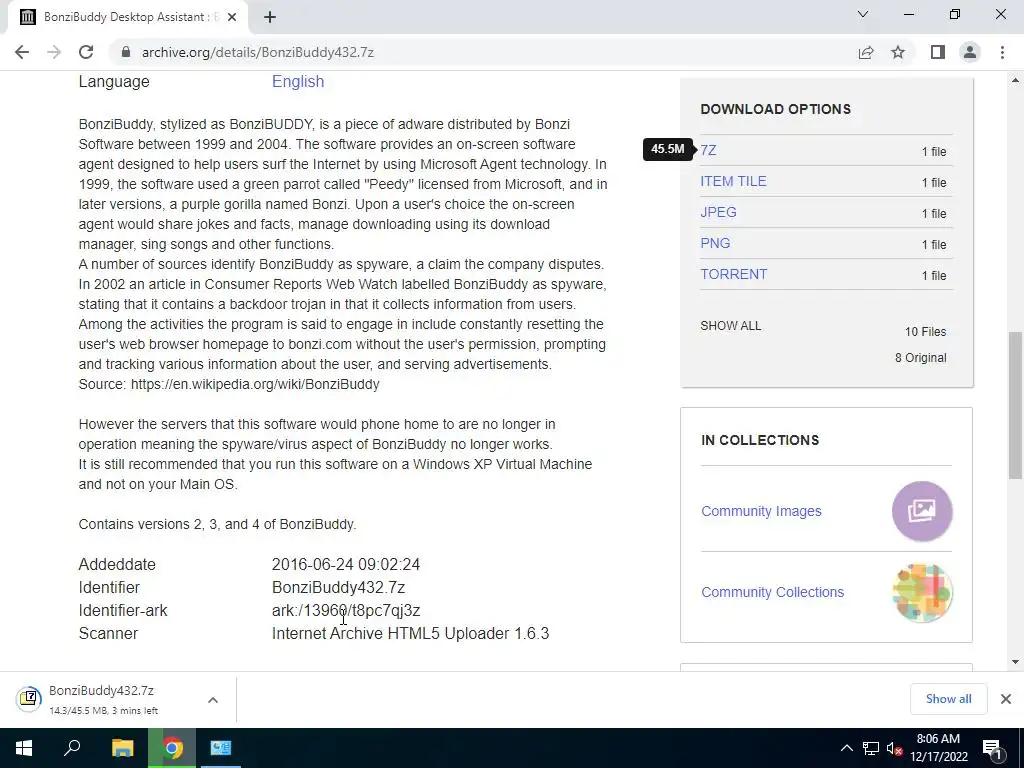Share this page icon in address bar
The image size is (1024, 768).
point(866,52)
